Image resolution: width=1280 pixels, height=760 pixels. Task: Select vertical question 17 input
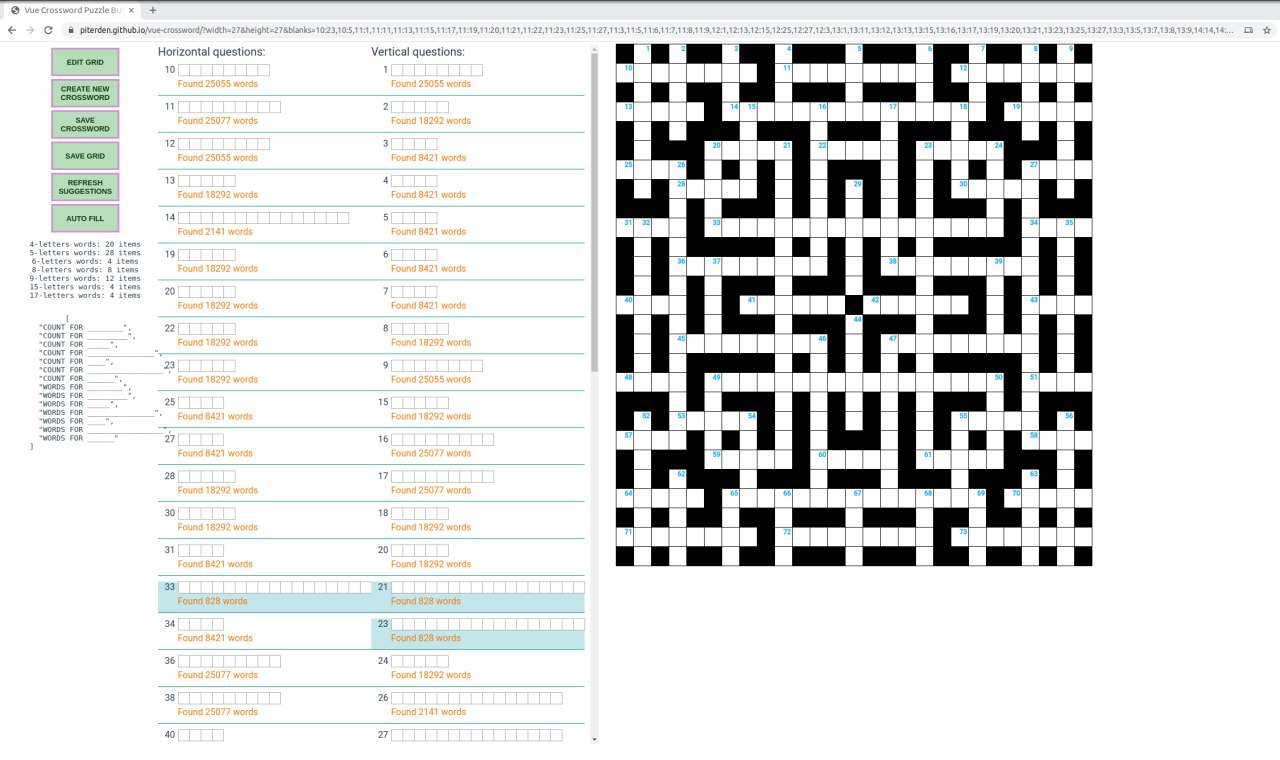point(442,476)
